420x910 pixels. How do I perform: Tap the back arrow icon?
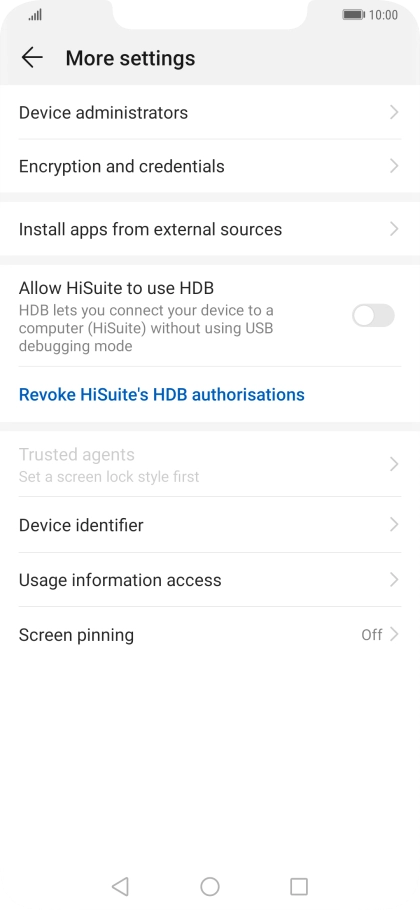(32, 57)
